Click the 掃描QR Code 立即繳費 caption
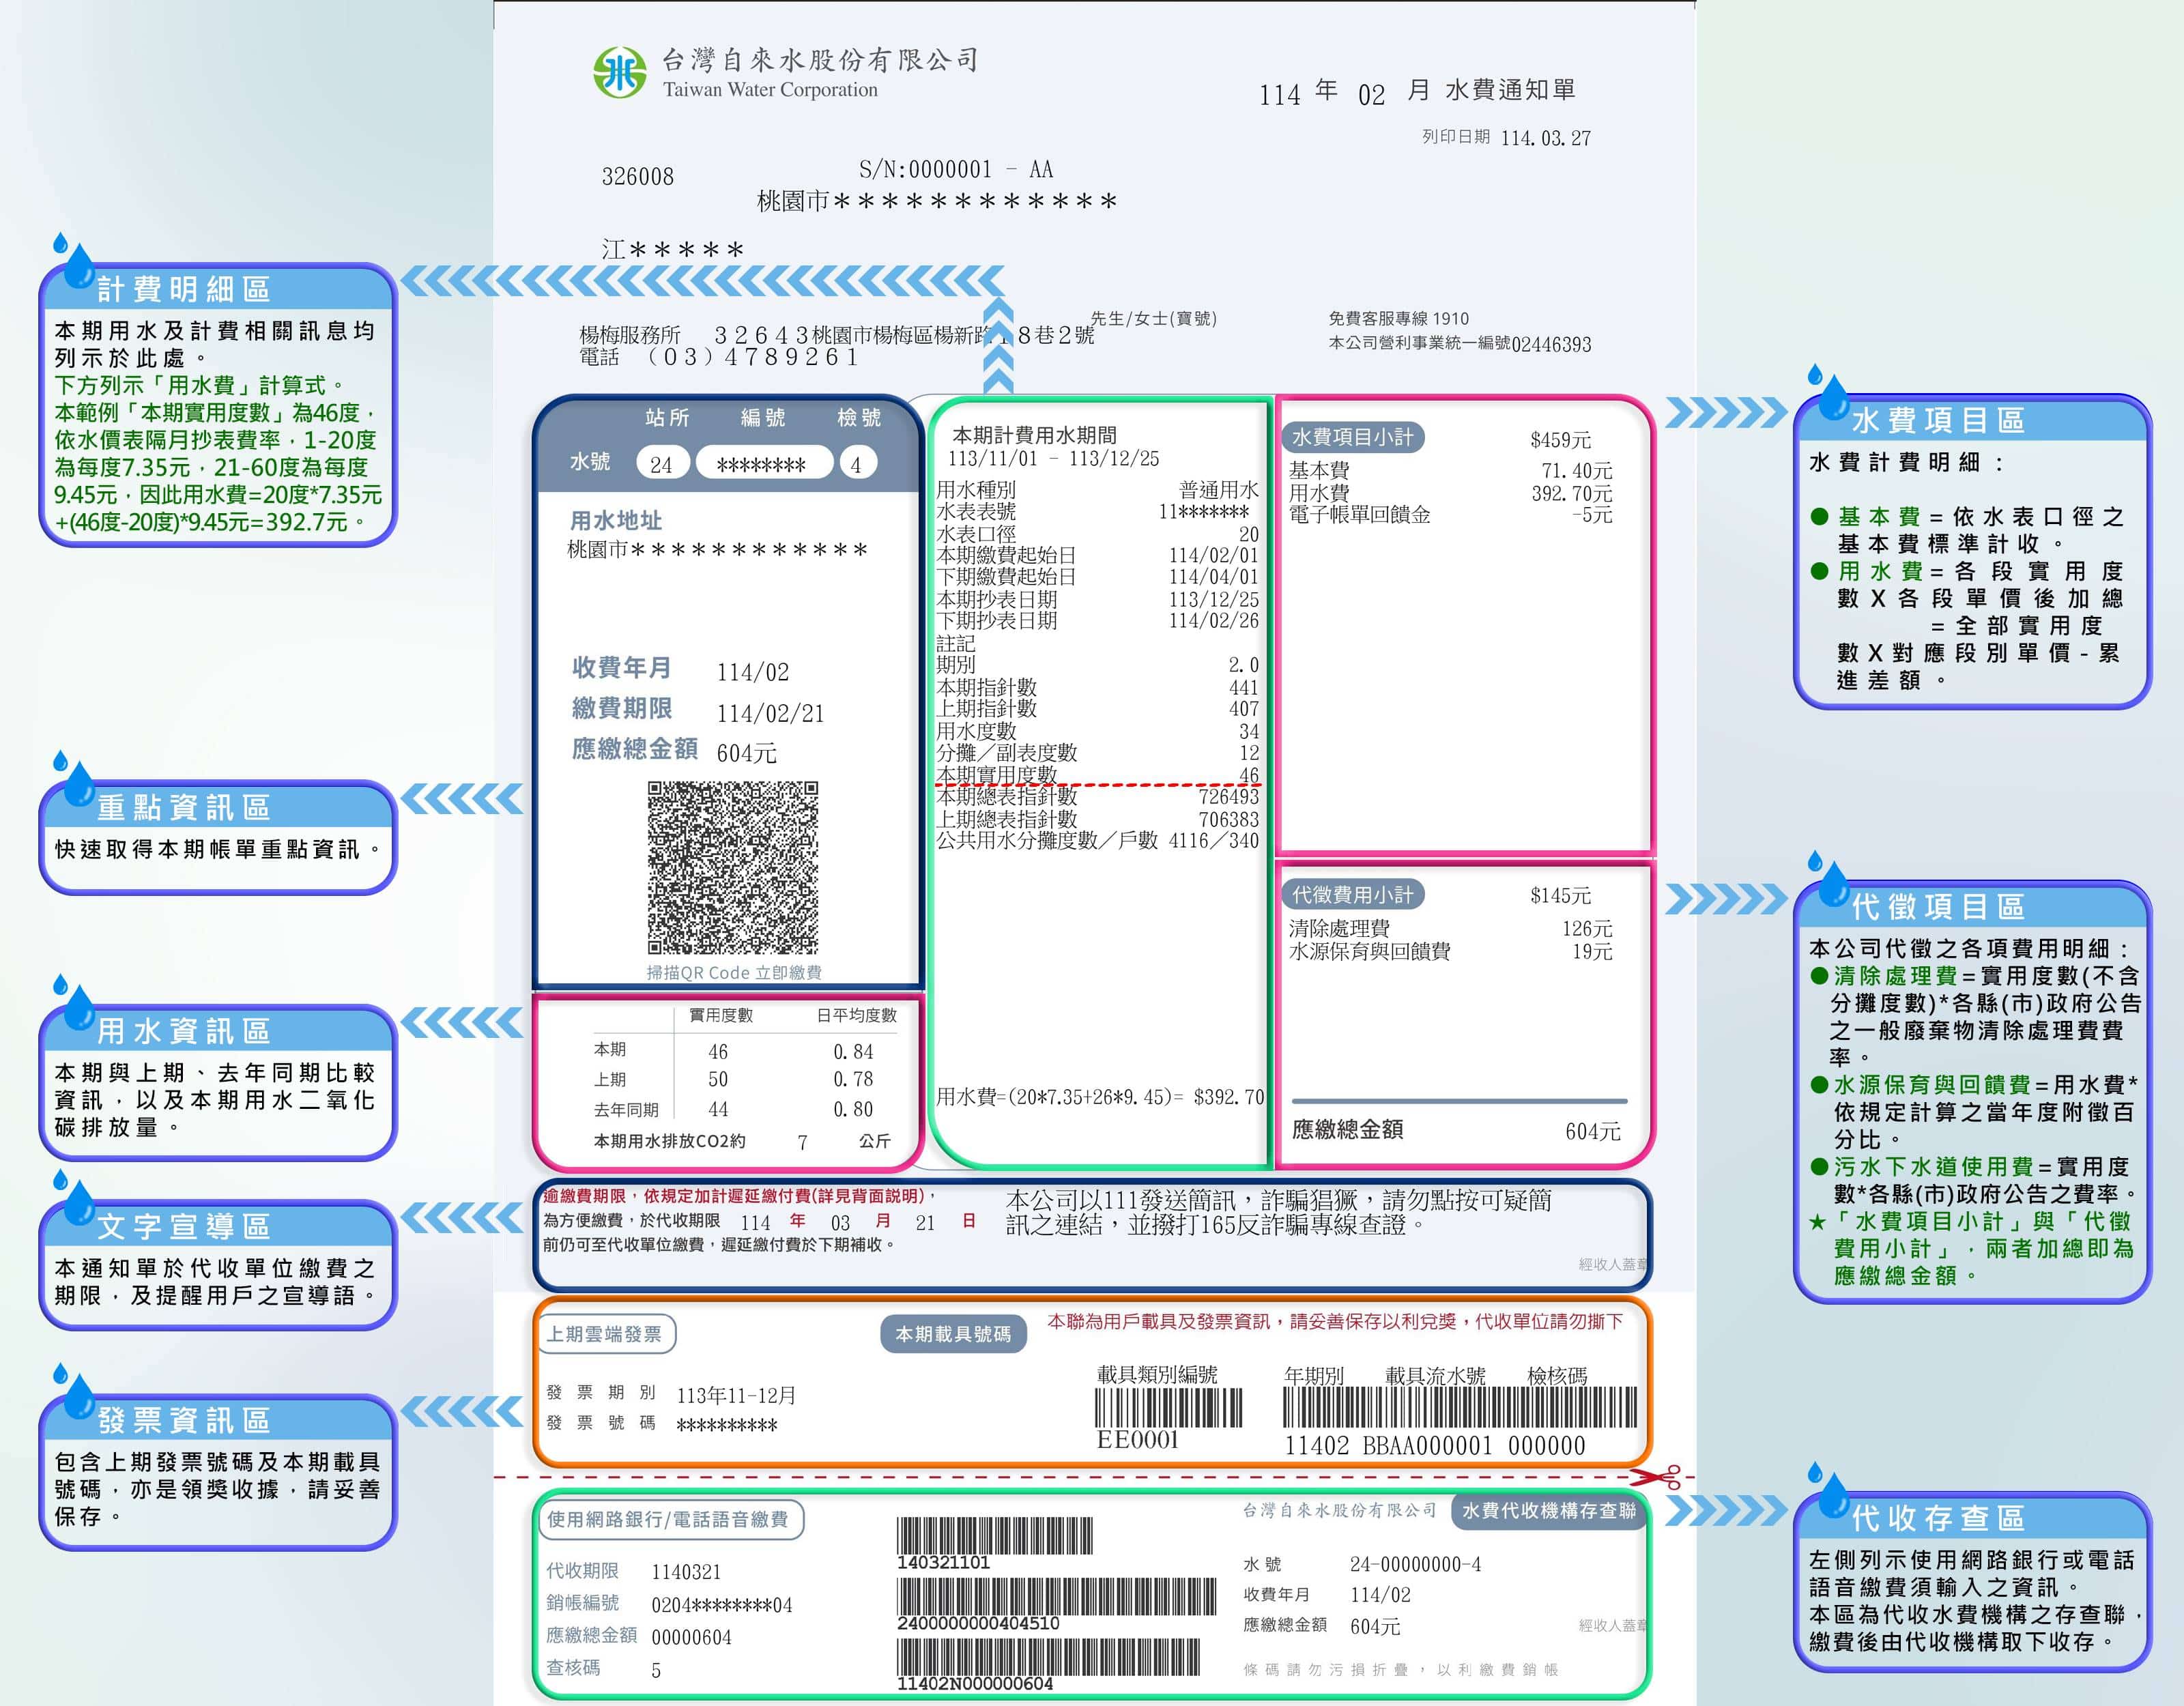 point(734,972)
